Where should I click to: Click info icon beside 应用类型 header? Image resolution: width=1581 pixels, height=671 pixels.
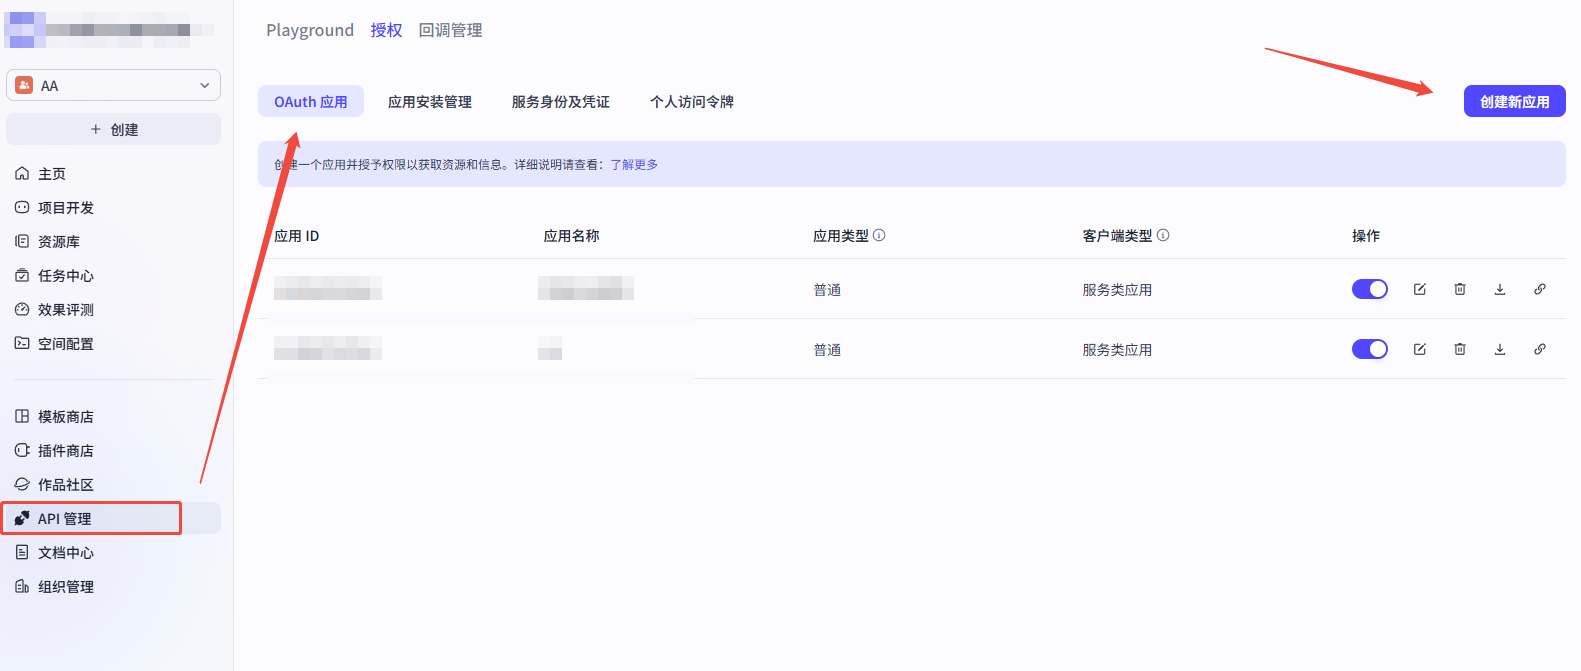[879, 235]
